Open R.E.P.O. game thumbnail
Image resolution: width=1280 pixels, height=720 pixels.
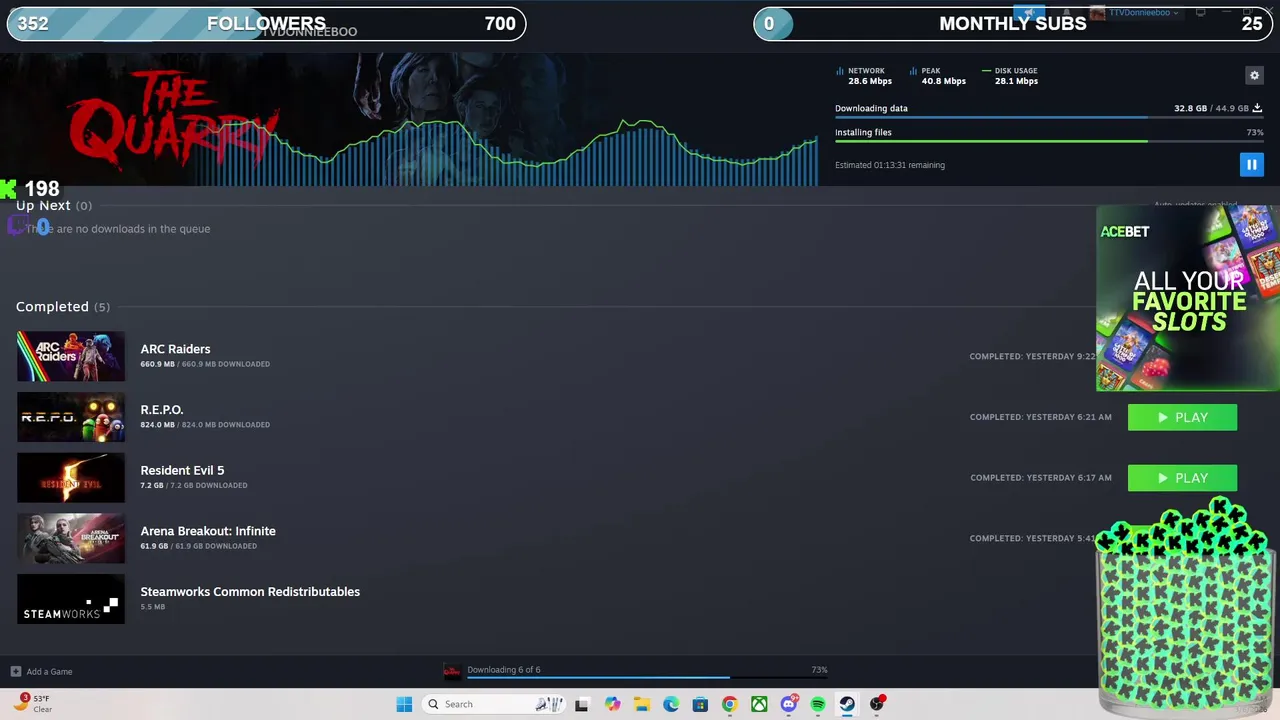point(71,417)
